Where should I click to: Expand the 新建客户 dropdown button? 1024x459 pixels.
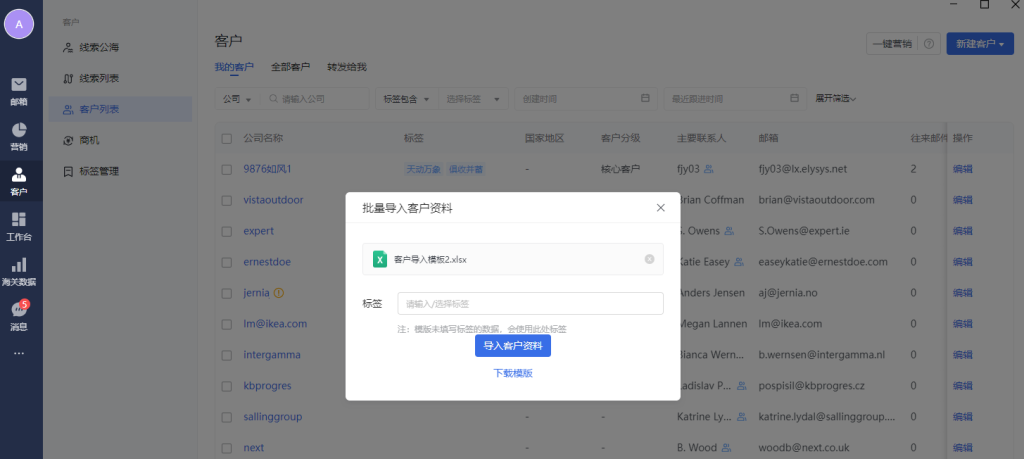click(x=979, y=44)
